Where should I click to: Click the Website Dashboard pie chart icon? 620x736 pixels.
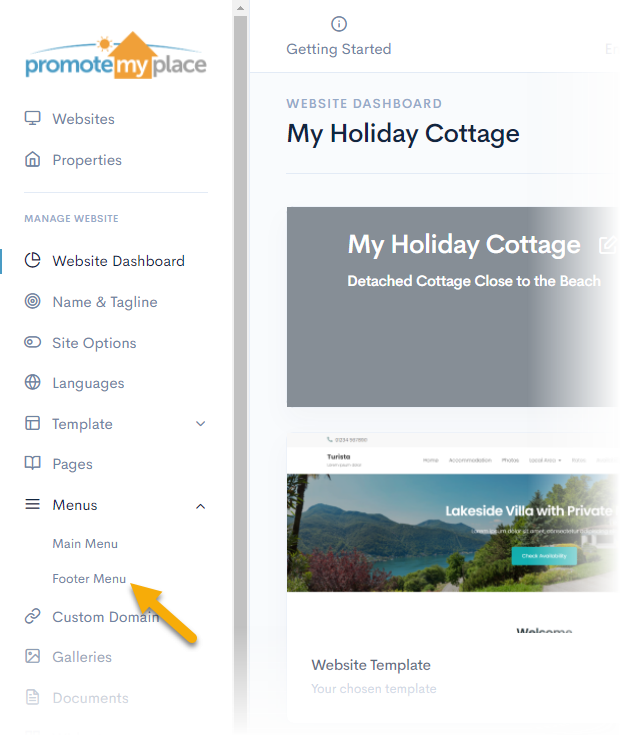[32, 260]
